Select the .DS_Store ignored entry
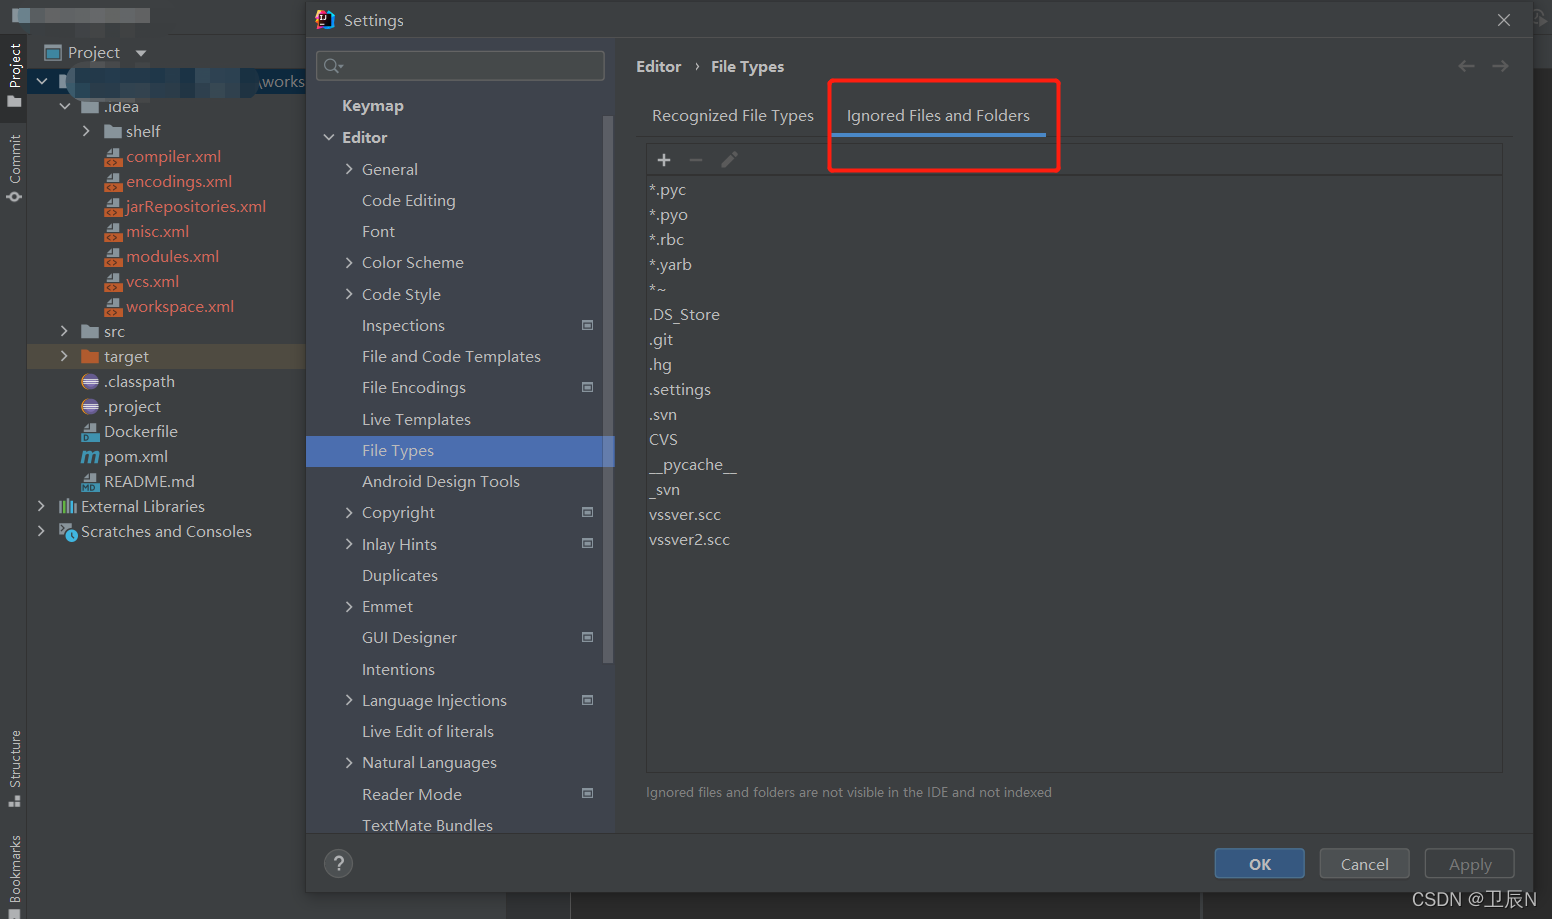This screenshot has height=919, width=1552. (x=685, y=315)
